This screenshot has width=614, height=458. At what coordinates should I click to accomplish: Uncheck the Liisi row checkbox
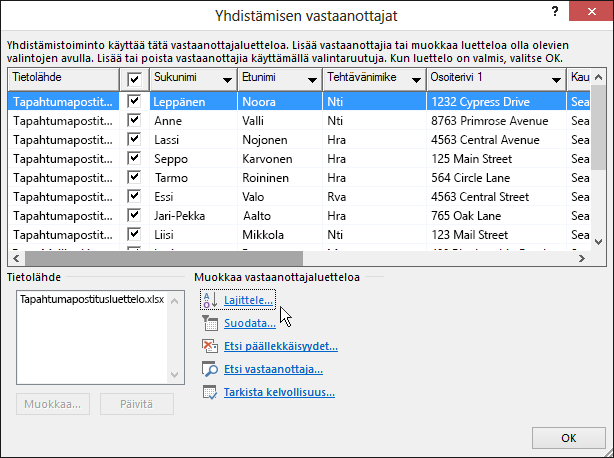(134, 234)
